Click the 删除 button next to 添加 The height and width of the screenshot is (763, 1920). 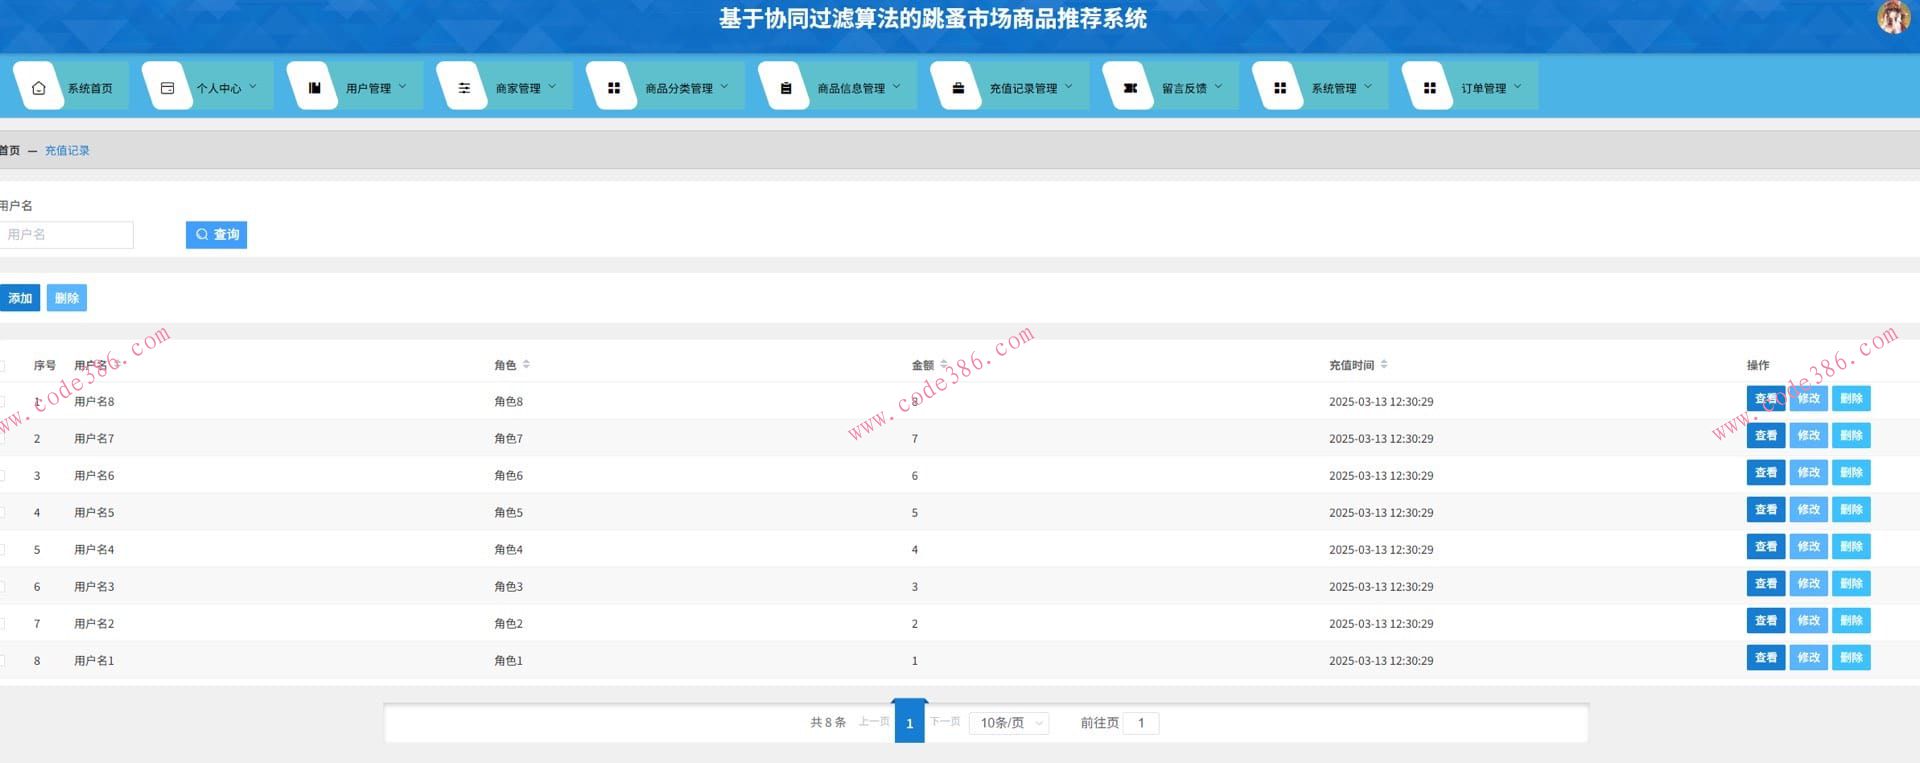tap(67, 298)
